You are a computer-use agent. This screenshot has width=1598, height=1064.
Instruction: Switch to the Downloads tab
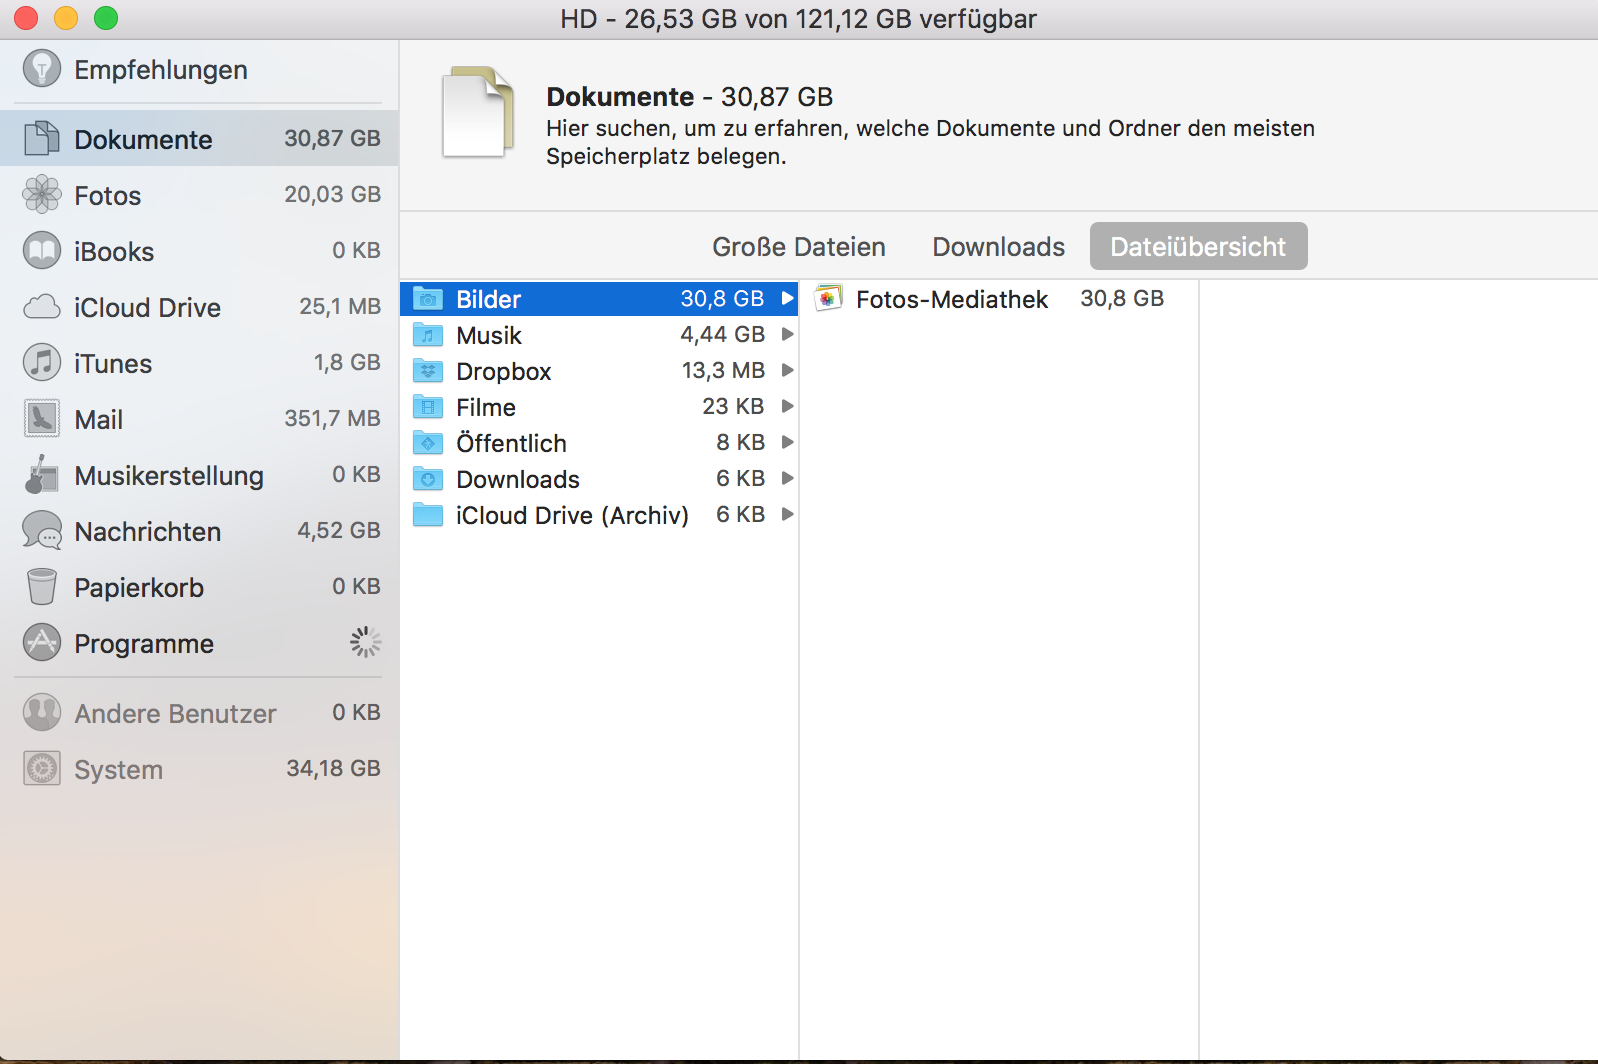coord(998,246)
